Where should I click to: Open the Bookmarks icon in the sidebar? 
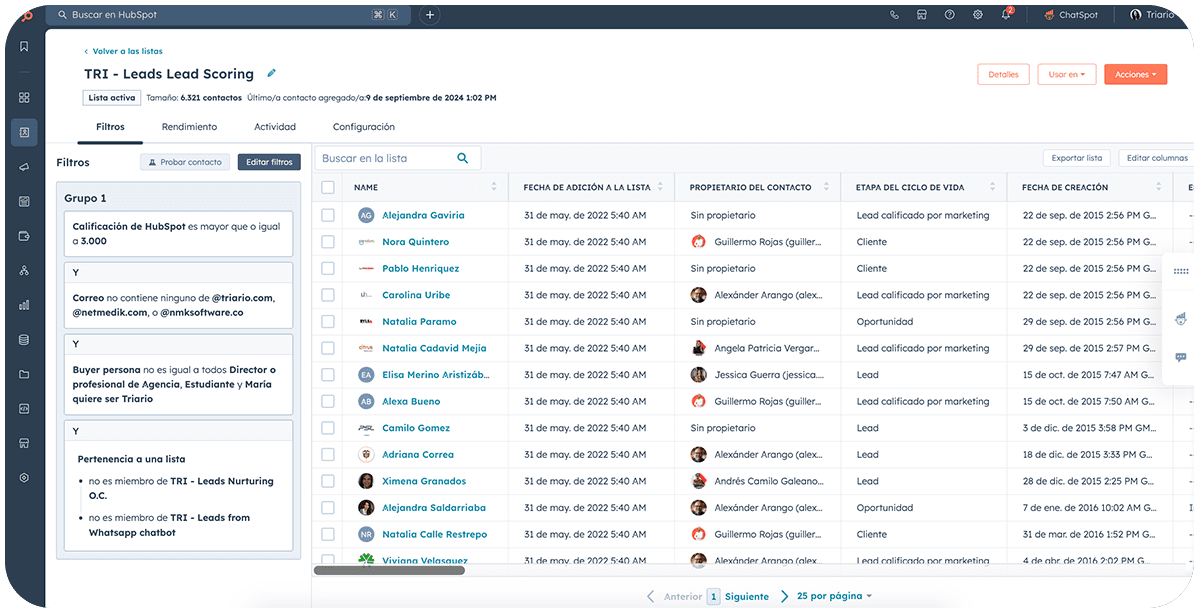[24, 47]
